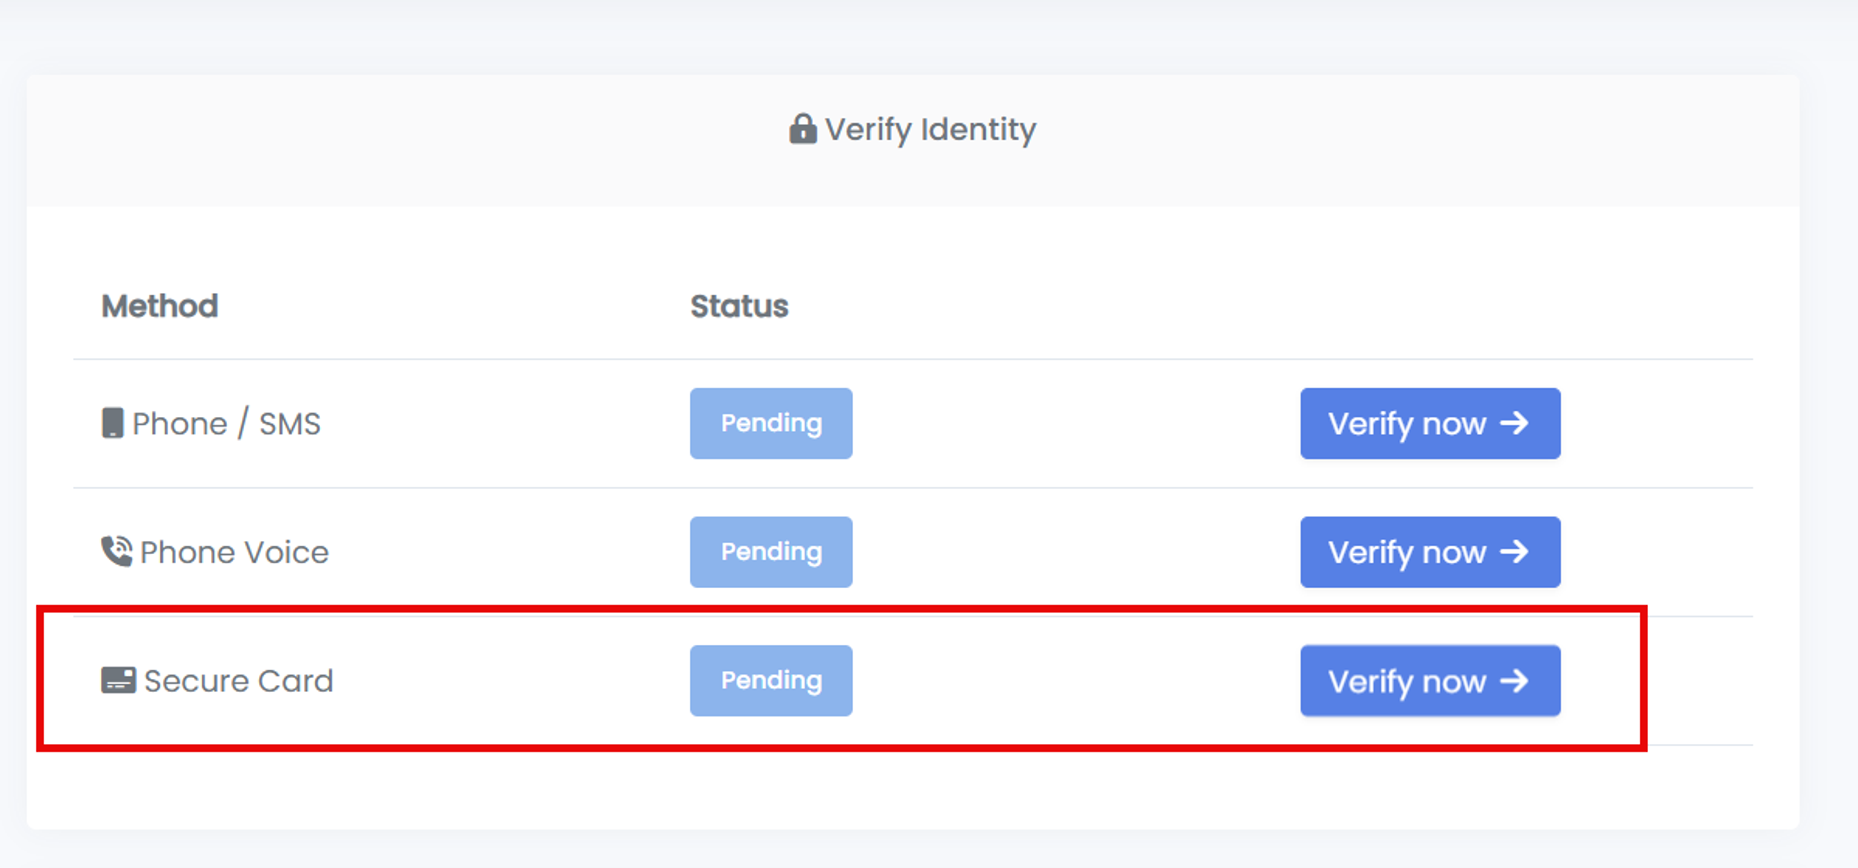Click the arrow on Phone / SMS Verify now

click(x=1514, y=423)
